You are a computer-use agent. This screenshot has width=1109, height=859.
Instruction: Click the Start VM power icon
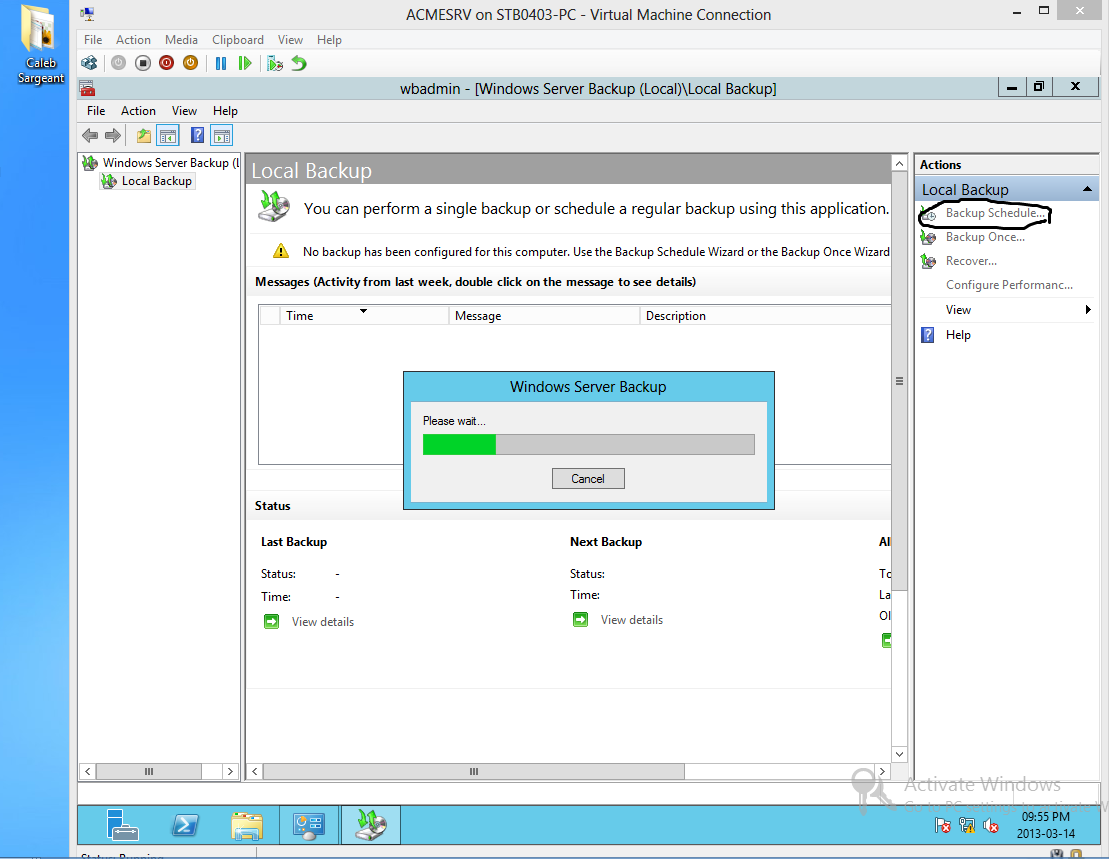tap(118, 63)
